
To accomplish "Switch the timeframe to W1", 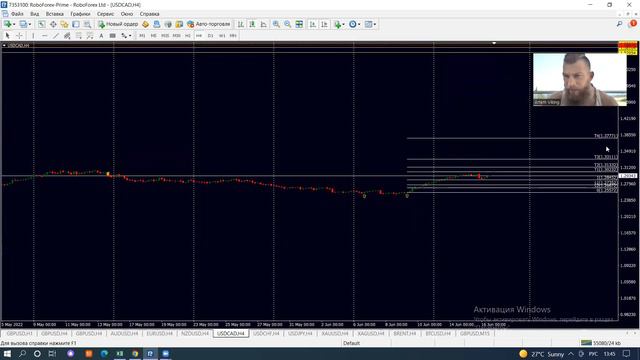I will click(x=222, y=36).
